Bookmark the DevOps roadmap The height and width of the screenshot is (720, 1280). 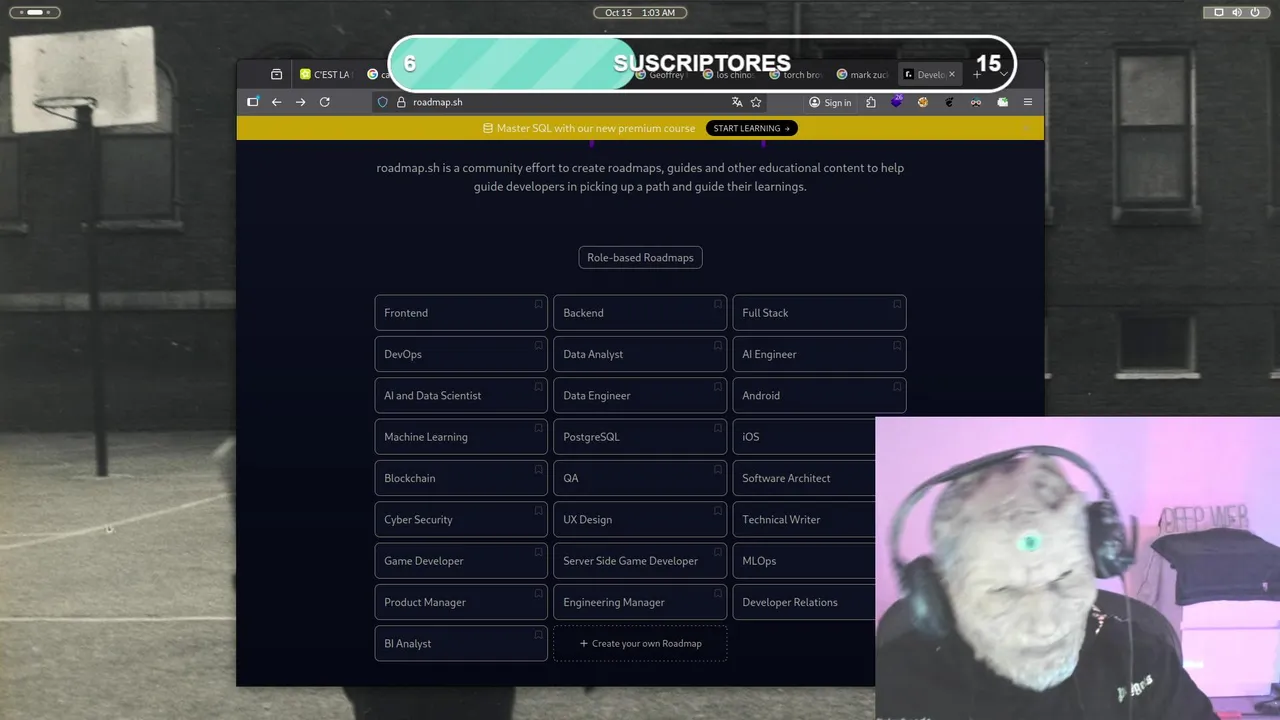[538, 345]
